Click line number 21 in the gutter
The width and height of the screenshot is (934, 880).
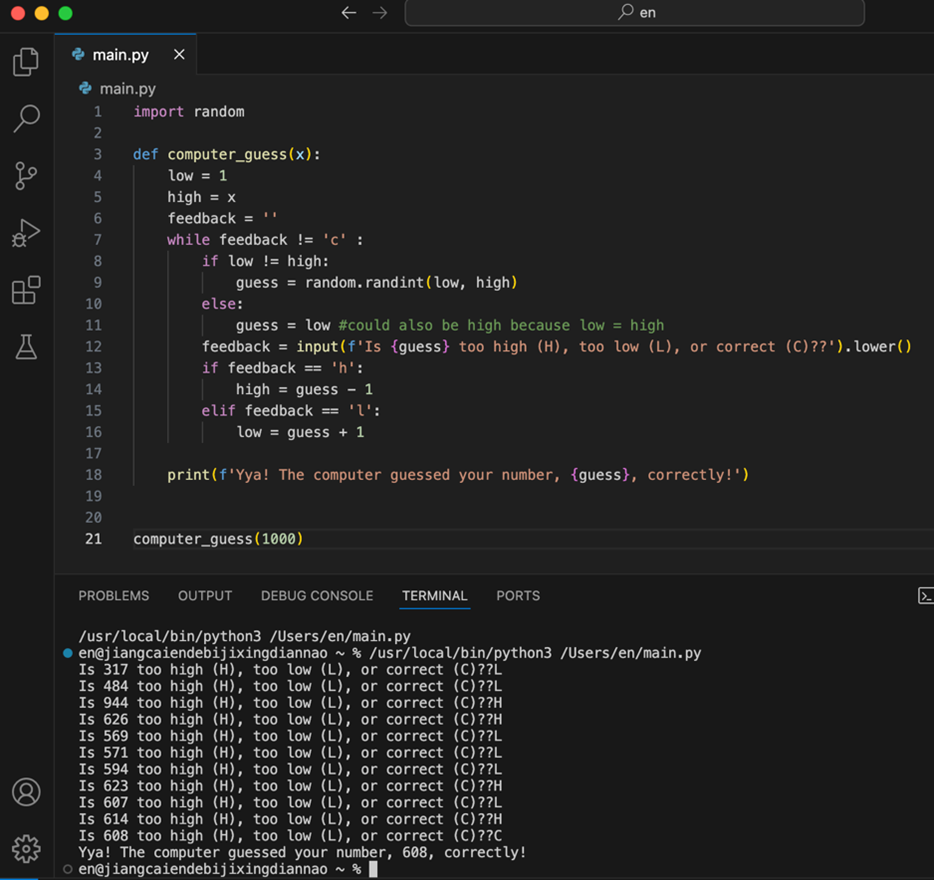(x=94, y=539)
